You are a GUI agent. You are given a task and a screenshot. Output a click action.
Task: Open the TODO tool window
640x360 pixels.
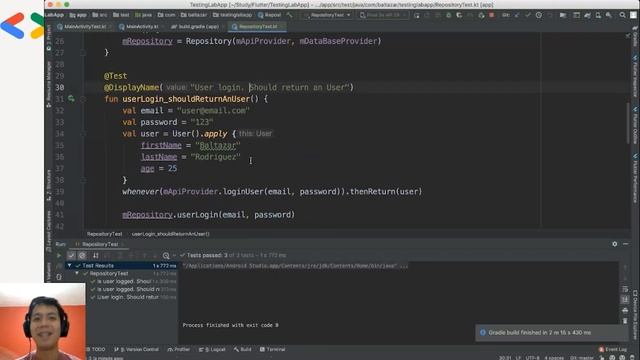point(96,349)
